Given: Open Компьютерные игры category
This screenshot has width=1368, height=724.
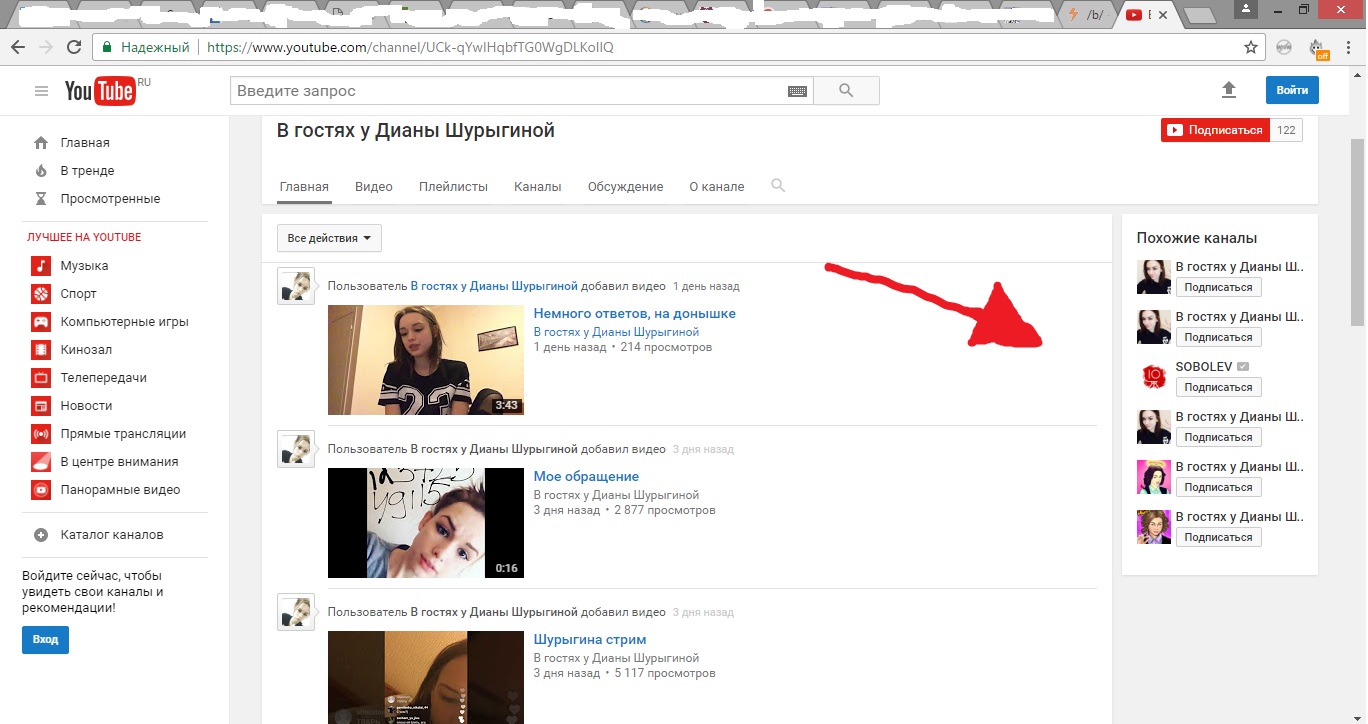Looking at the screenshot, I should click(x=124, y=322).
